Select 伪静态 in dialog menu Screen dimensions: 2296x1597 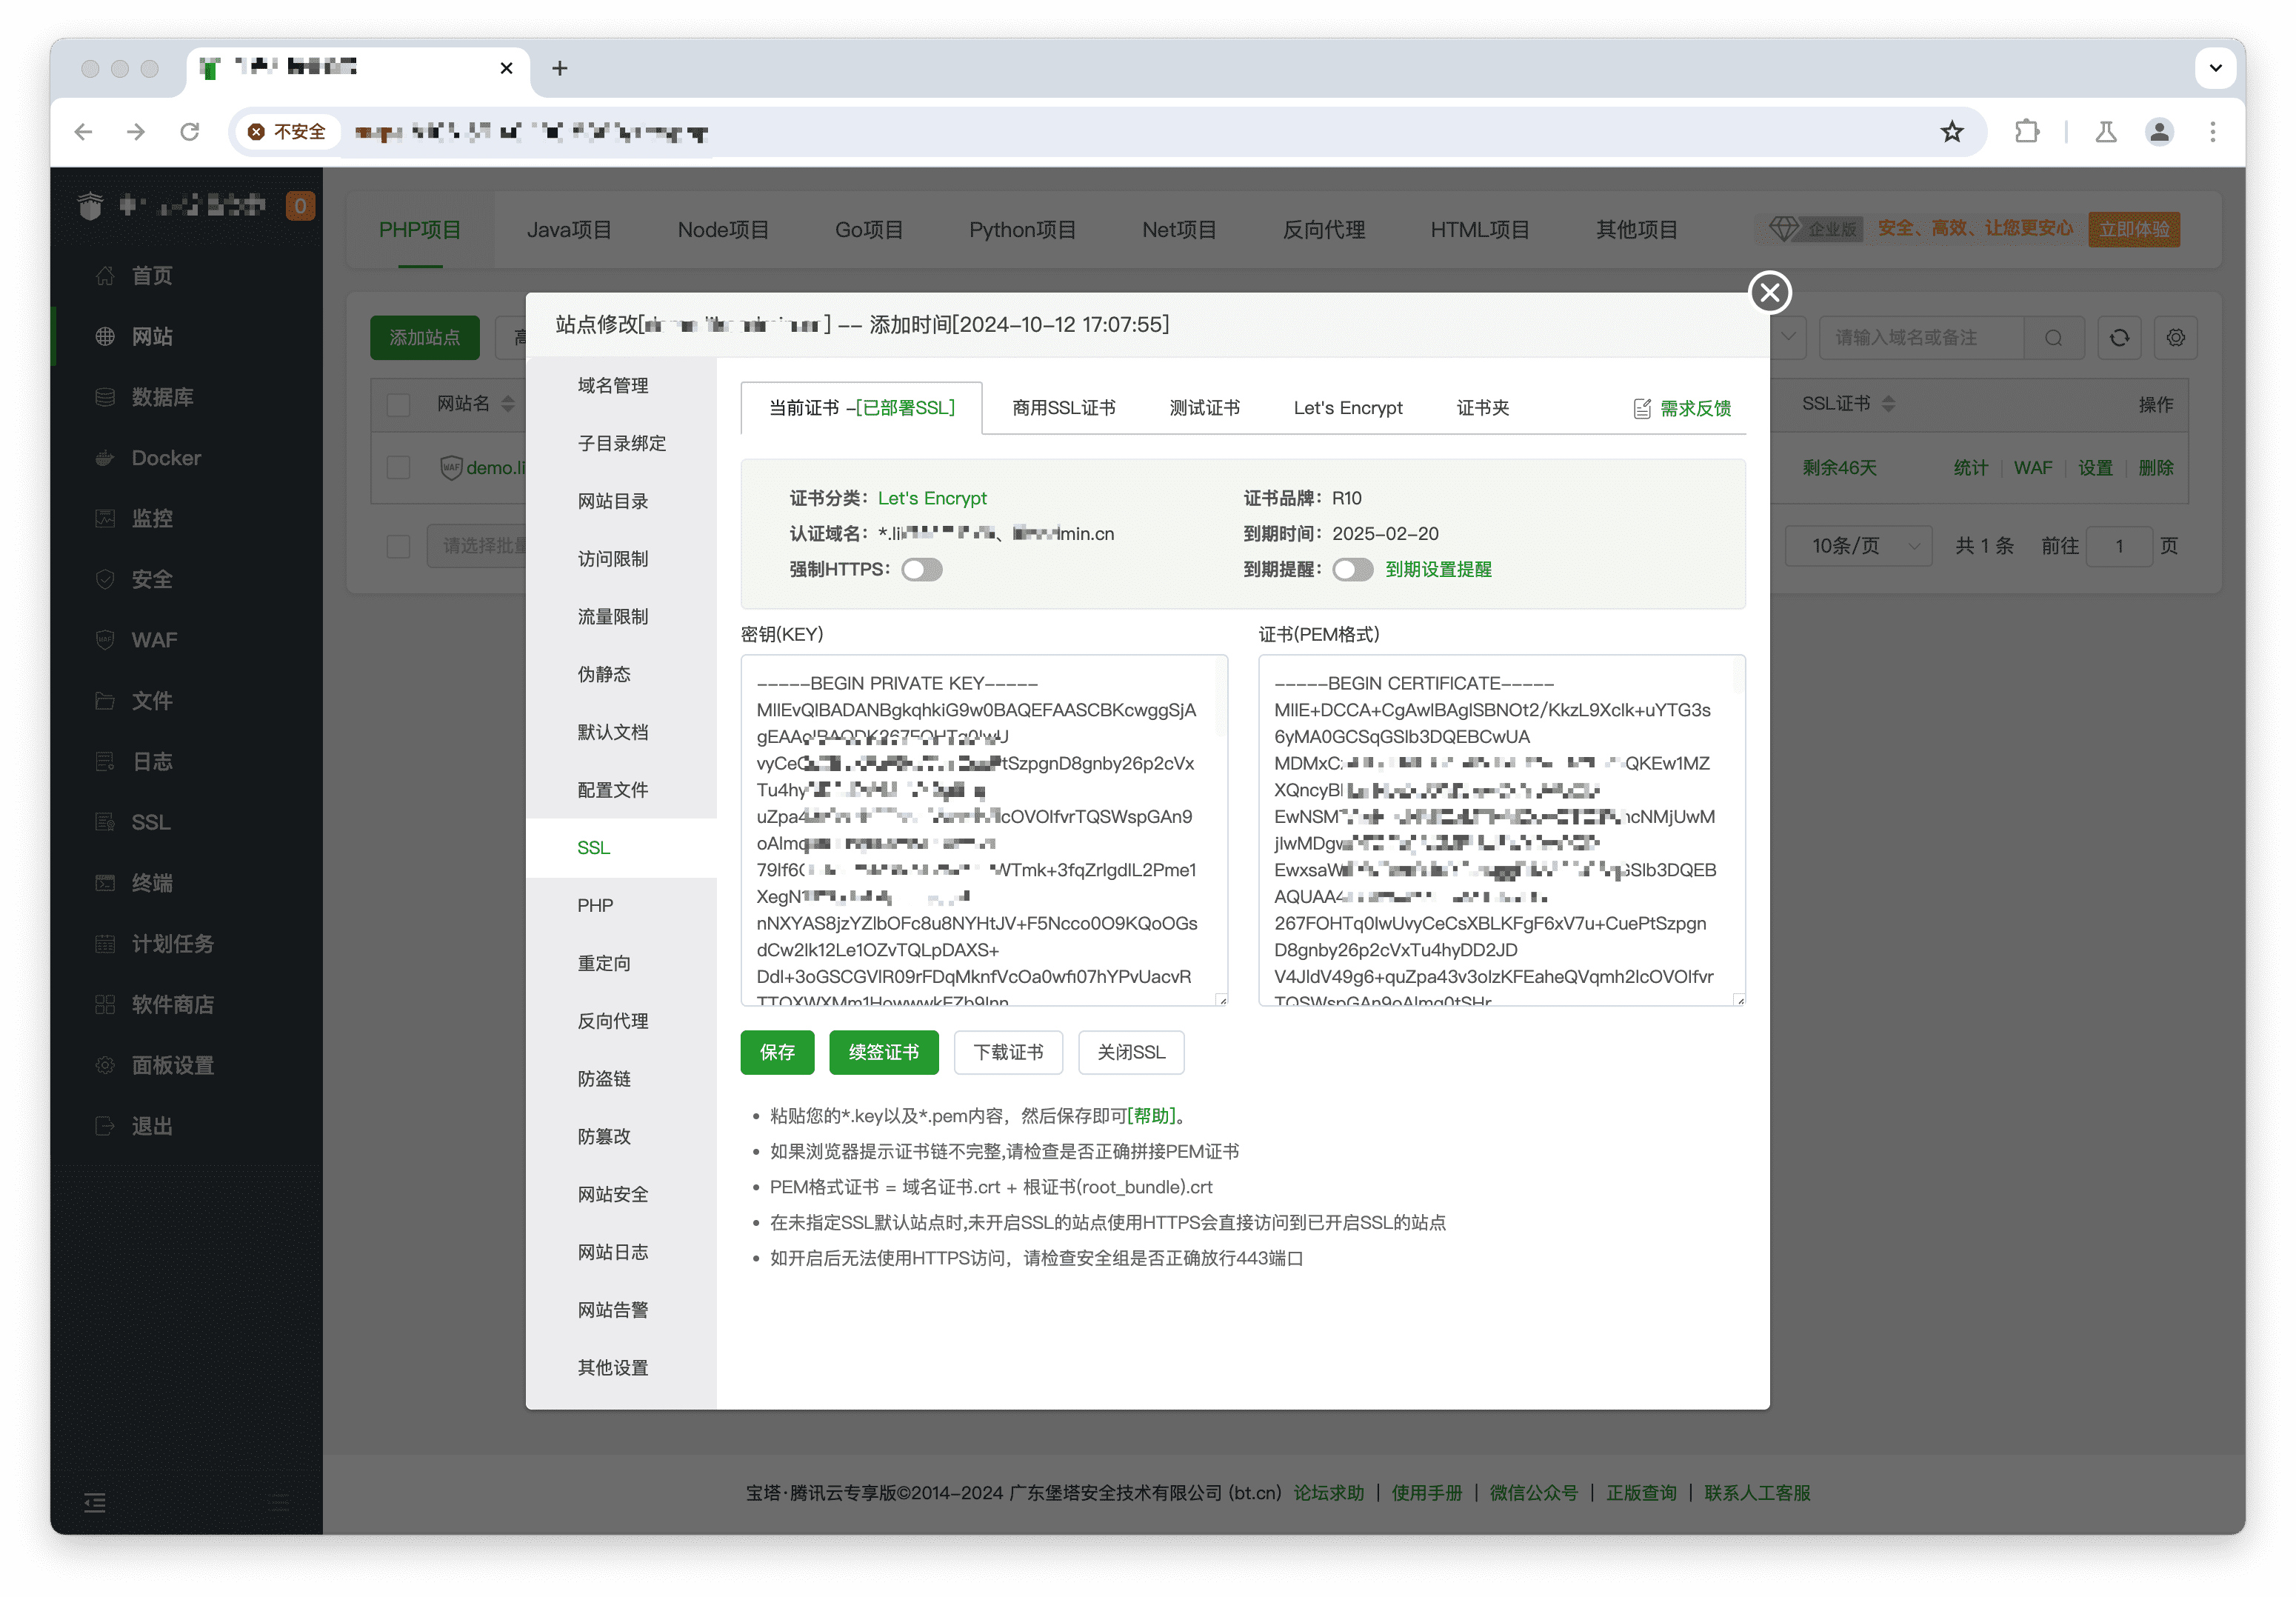604,675
